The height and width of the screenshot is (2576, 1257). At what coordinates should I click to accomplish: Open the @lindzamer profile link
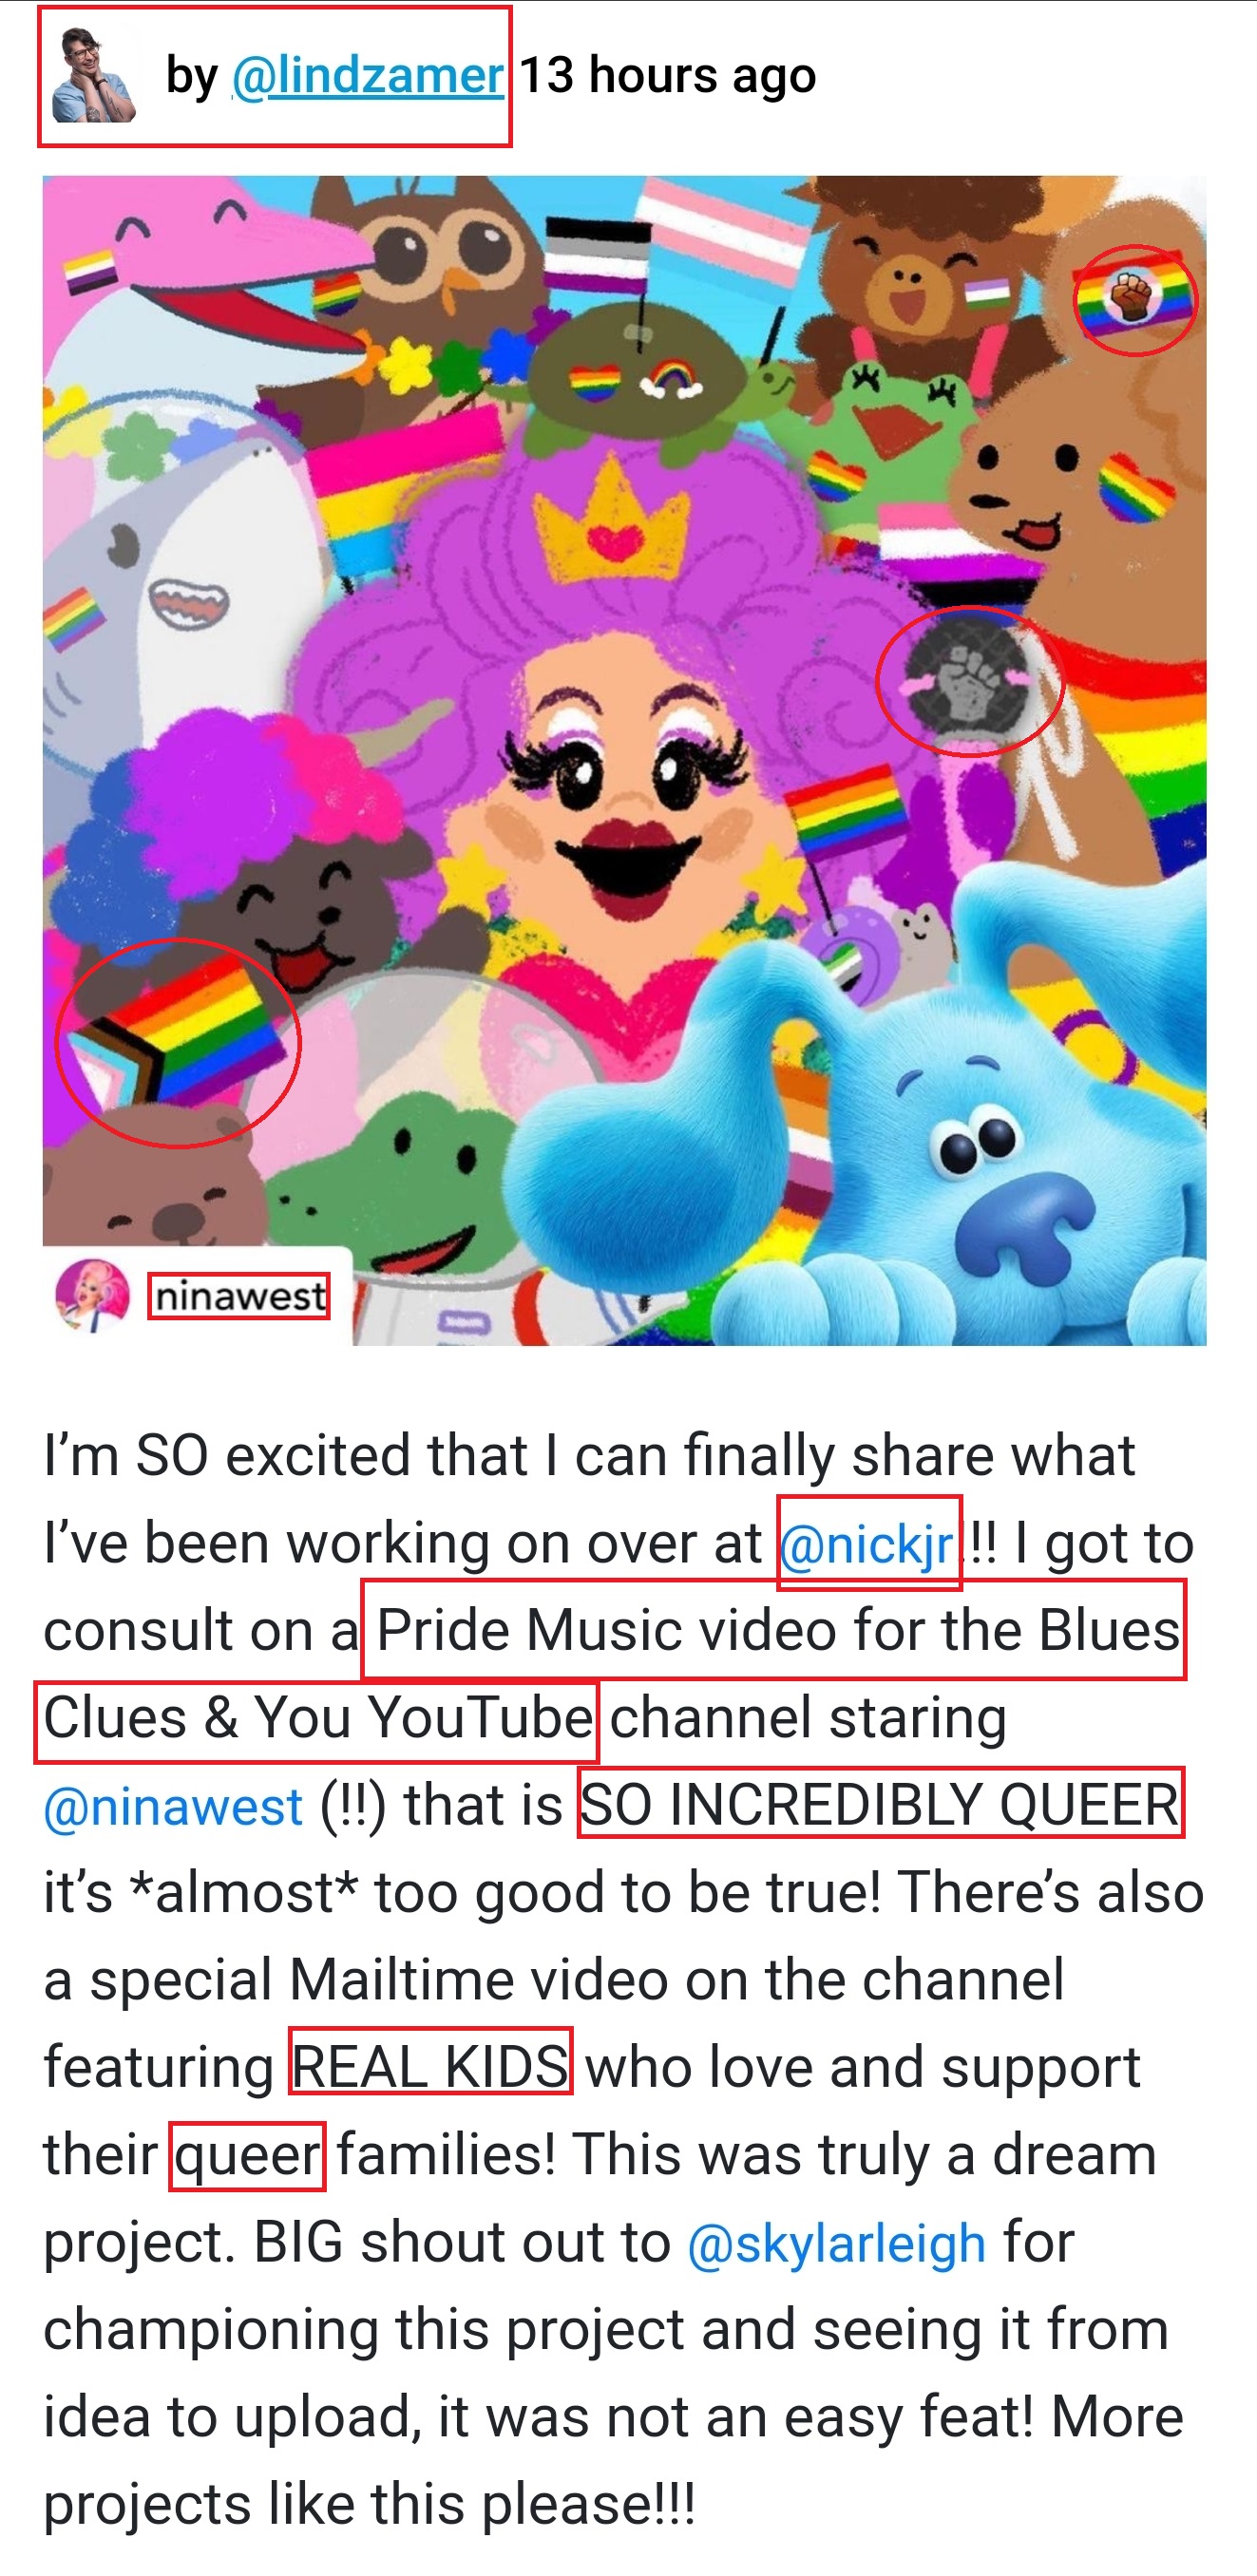pyautogui.click(x=367, y=76)
